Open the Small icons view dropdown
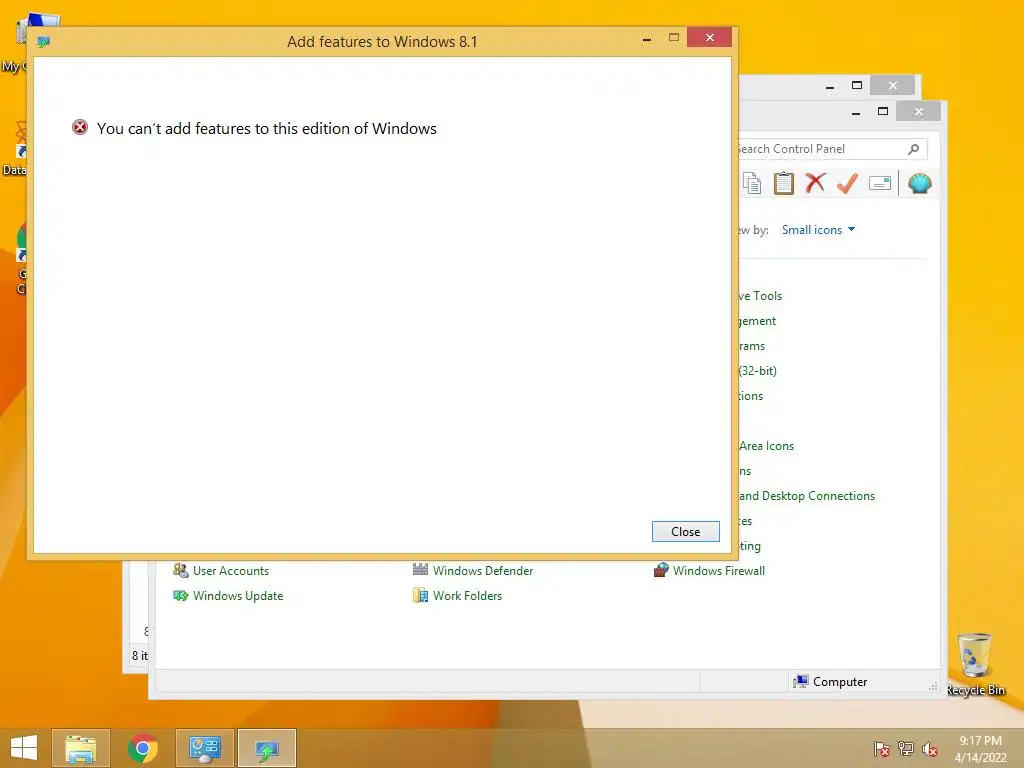1024x768 pixels. tap(818, 230)
